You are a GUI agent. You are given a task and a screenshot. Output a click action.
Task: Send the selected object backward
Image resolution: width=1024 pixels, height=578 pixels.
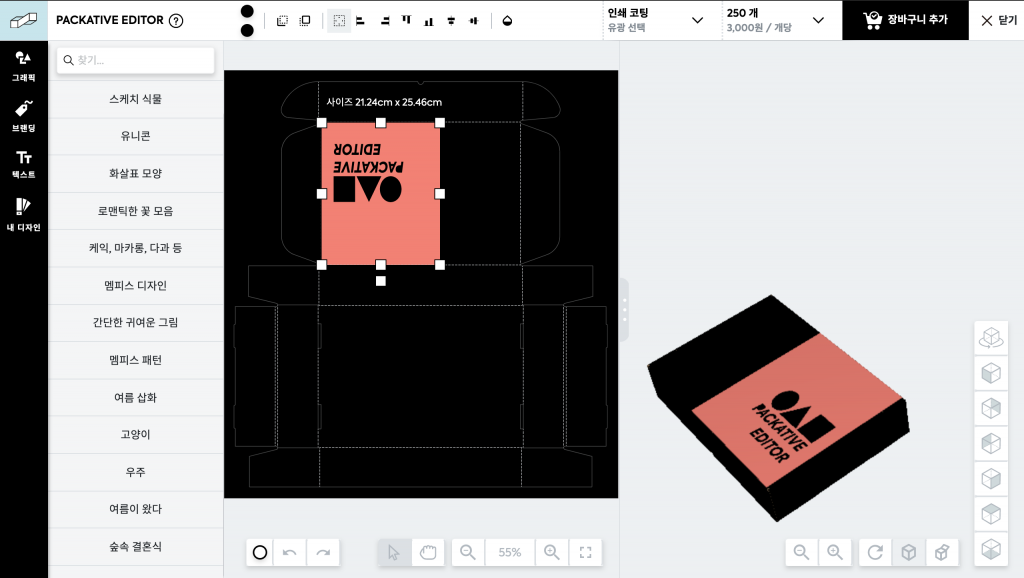pos(282,21)
